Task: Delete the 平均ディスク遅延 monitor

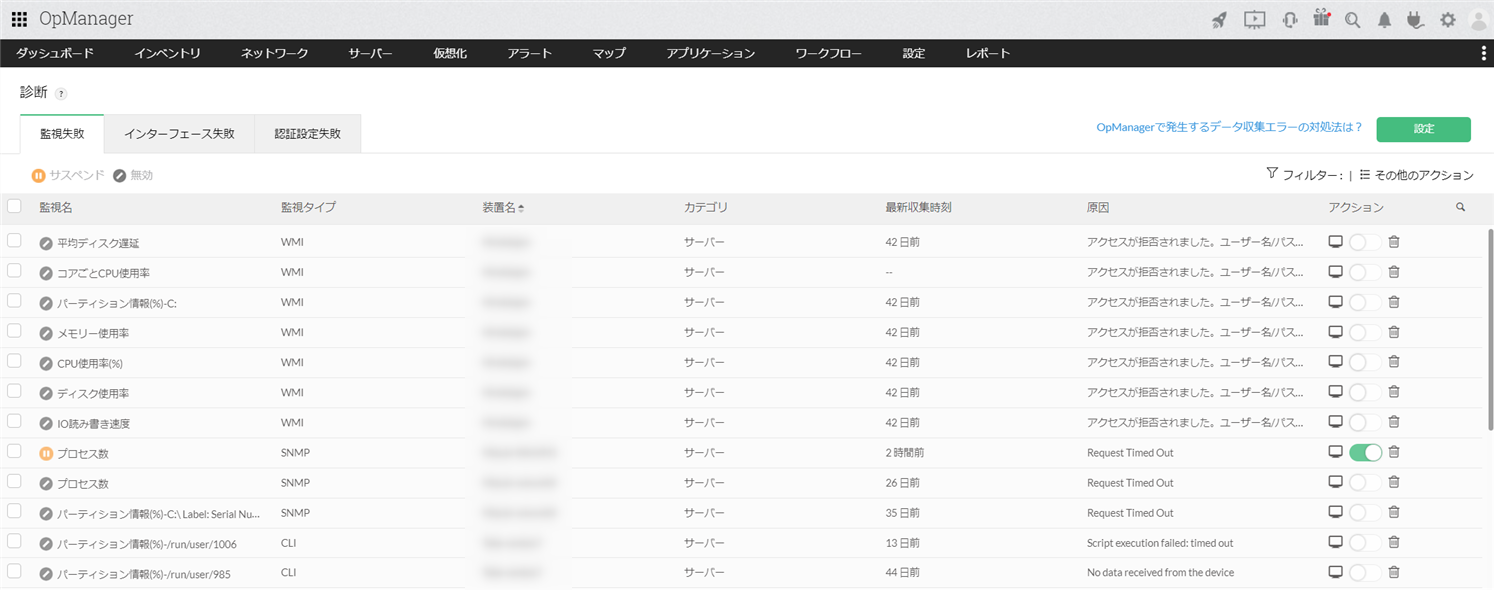Action: coord(1394,242)
